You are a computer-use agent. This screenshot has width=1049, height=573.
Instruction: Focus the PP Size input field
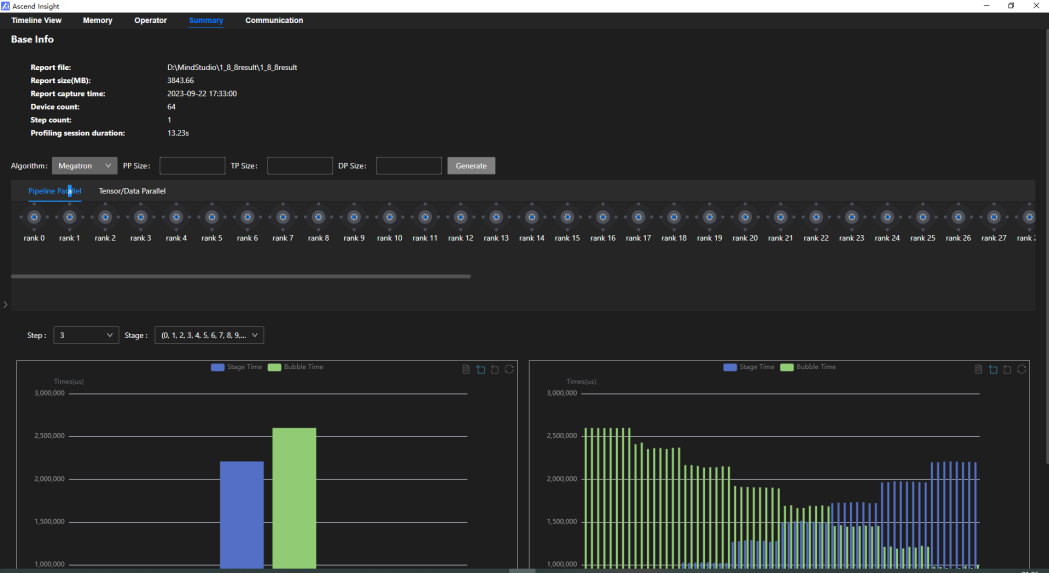(192, 166)
